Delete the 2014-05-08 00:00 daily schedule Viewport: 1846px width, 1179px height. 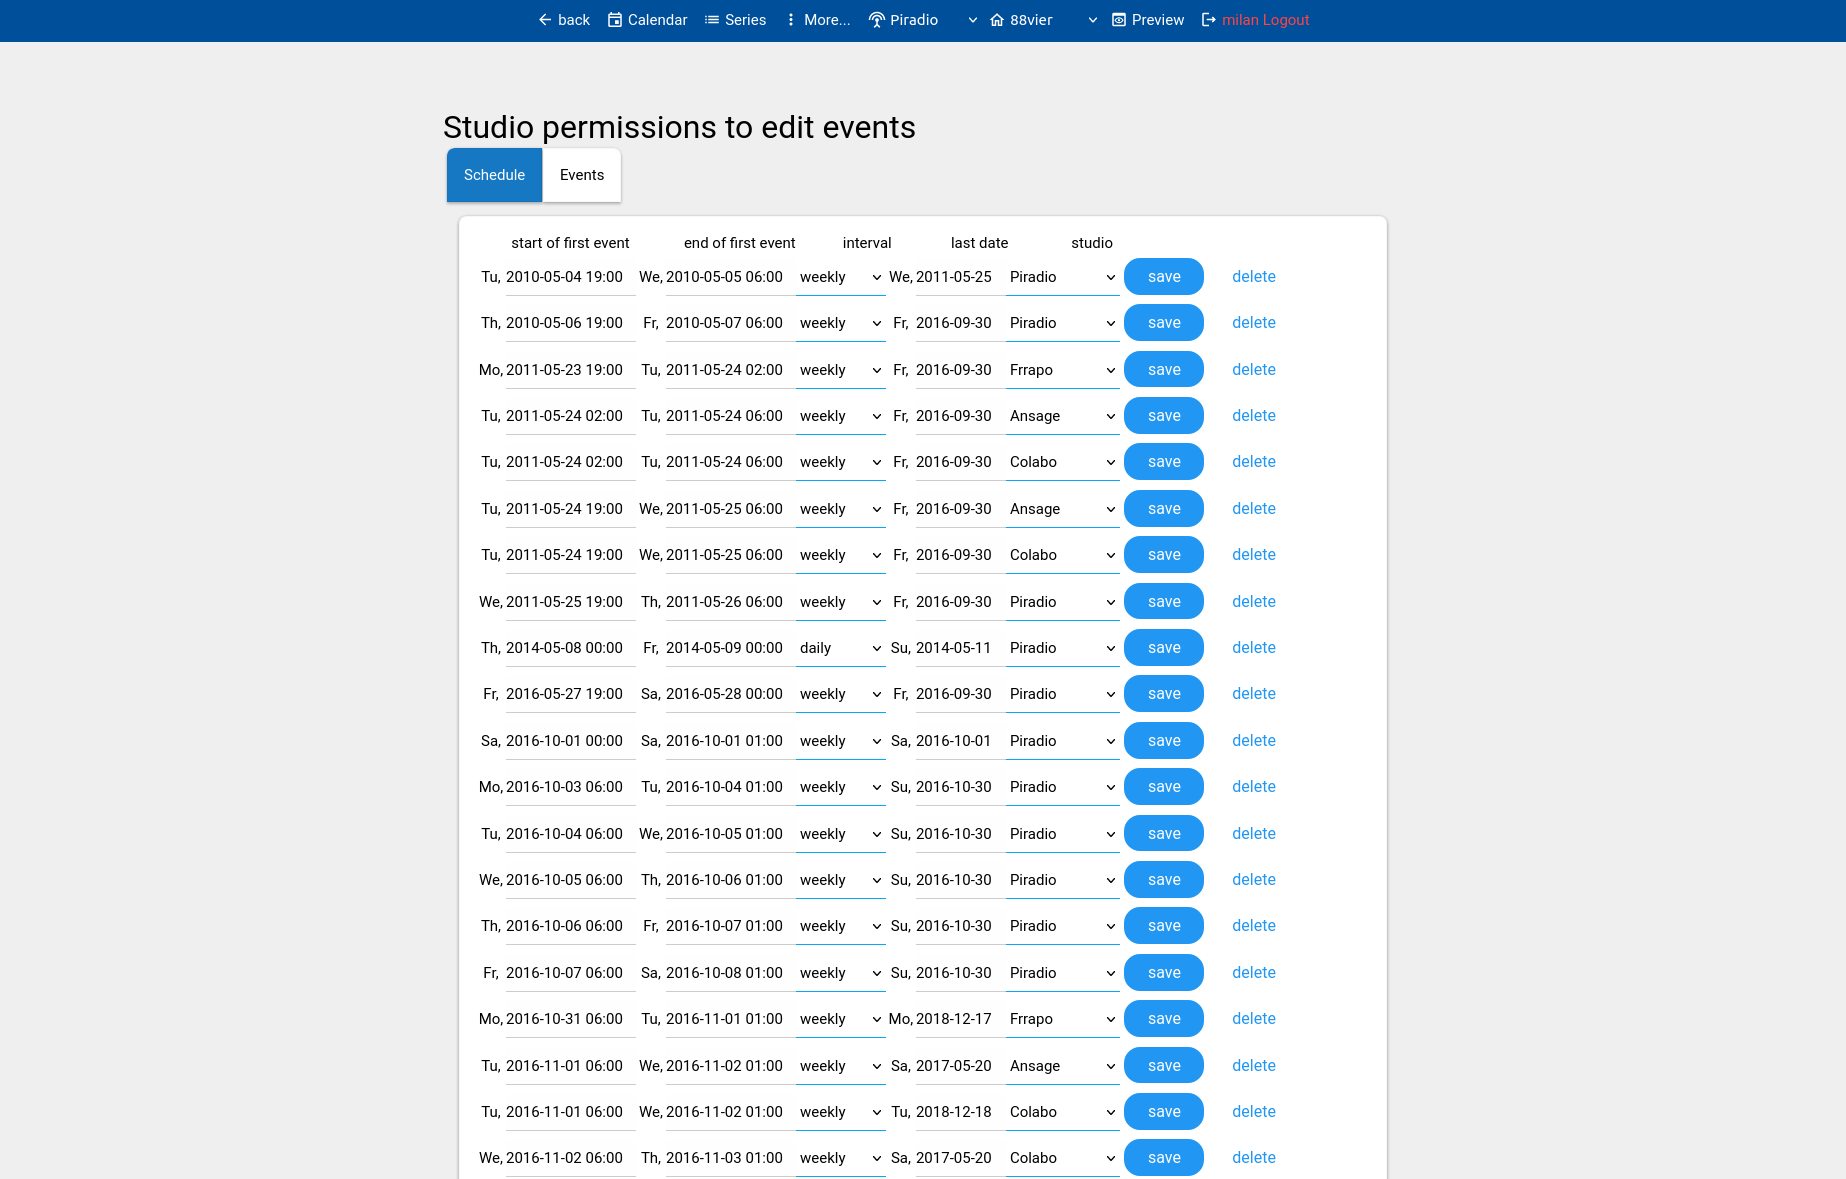click(x=1253, y=648)
